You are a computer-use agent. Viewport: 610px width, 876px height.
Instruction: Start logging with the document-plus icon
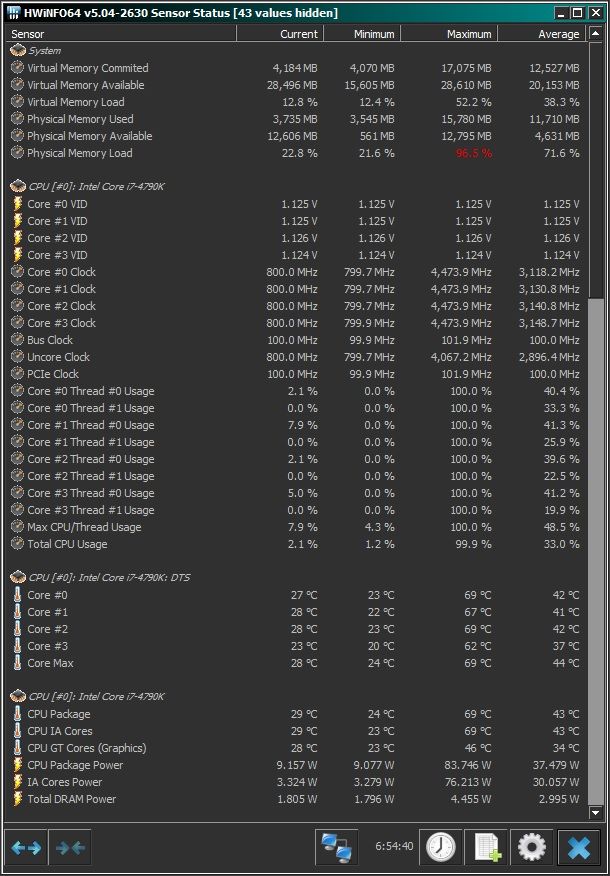pos(487,848)
